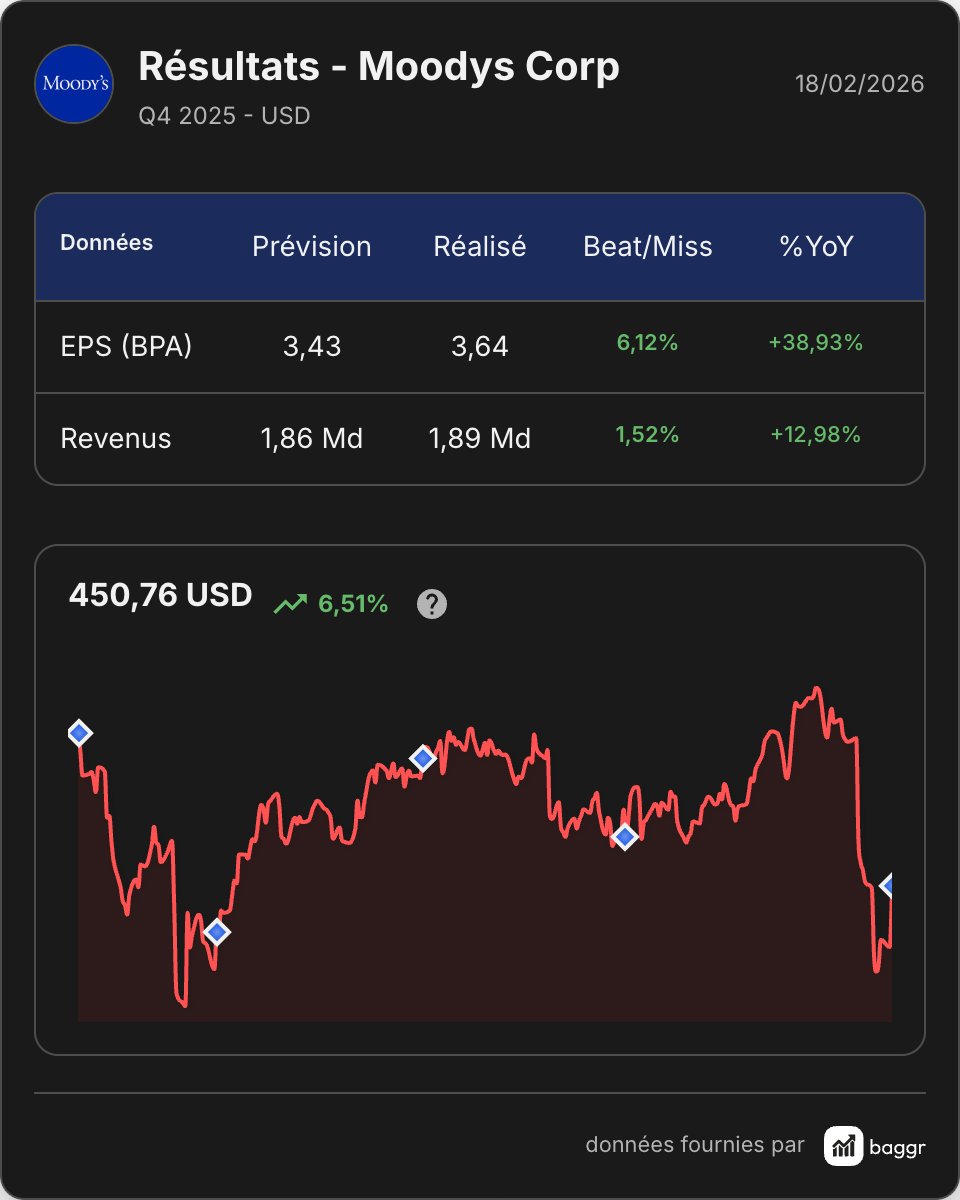
Task: Click the EPS actual value 3,64
Action: click(480, 347)
